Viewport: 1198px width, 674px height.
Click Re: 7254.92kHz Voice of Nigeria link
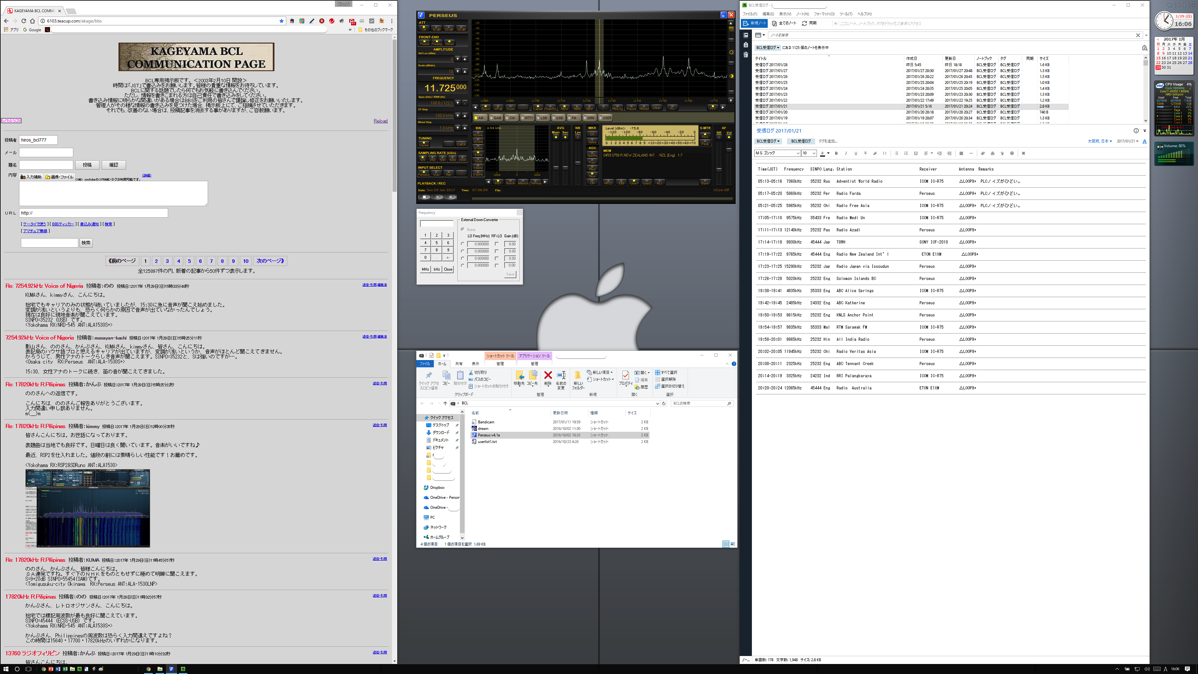[x=44, y=285]
